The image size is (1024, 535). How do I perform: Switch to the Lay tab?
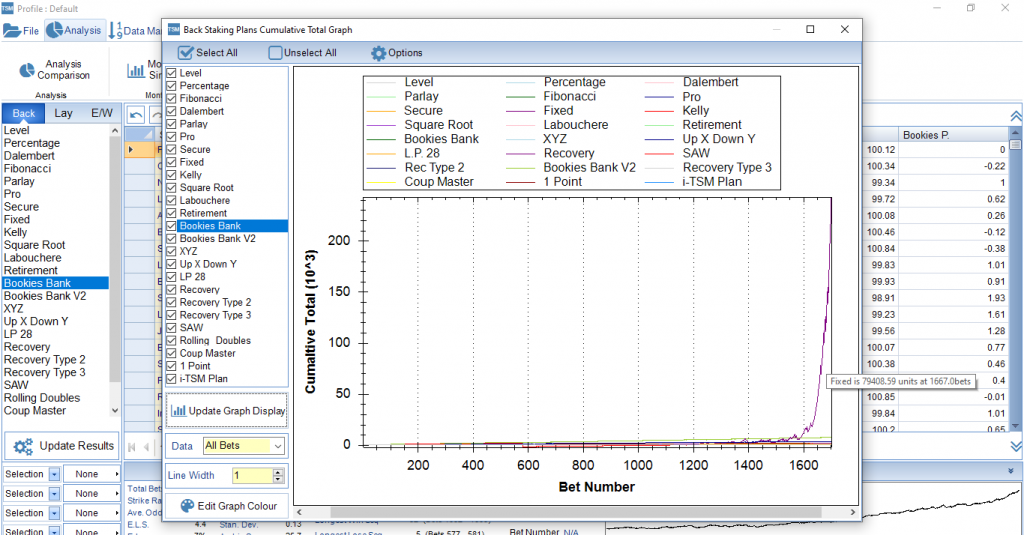(63, 113)
